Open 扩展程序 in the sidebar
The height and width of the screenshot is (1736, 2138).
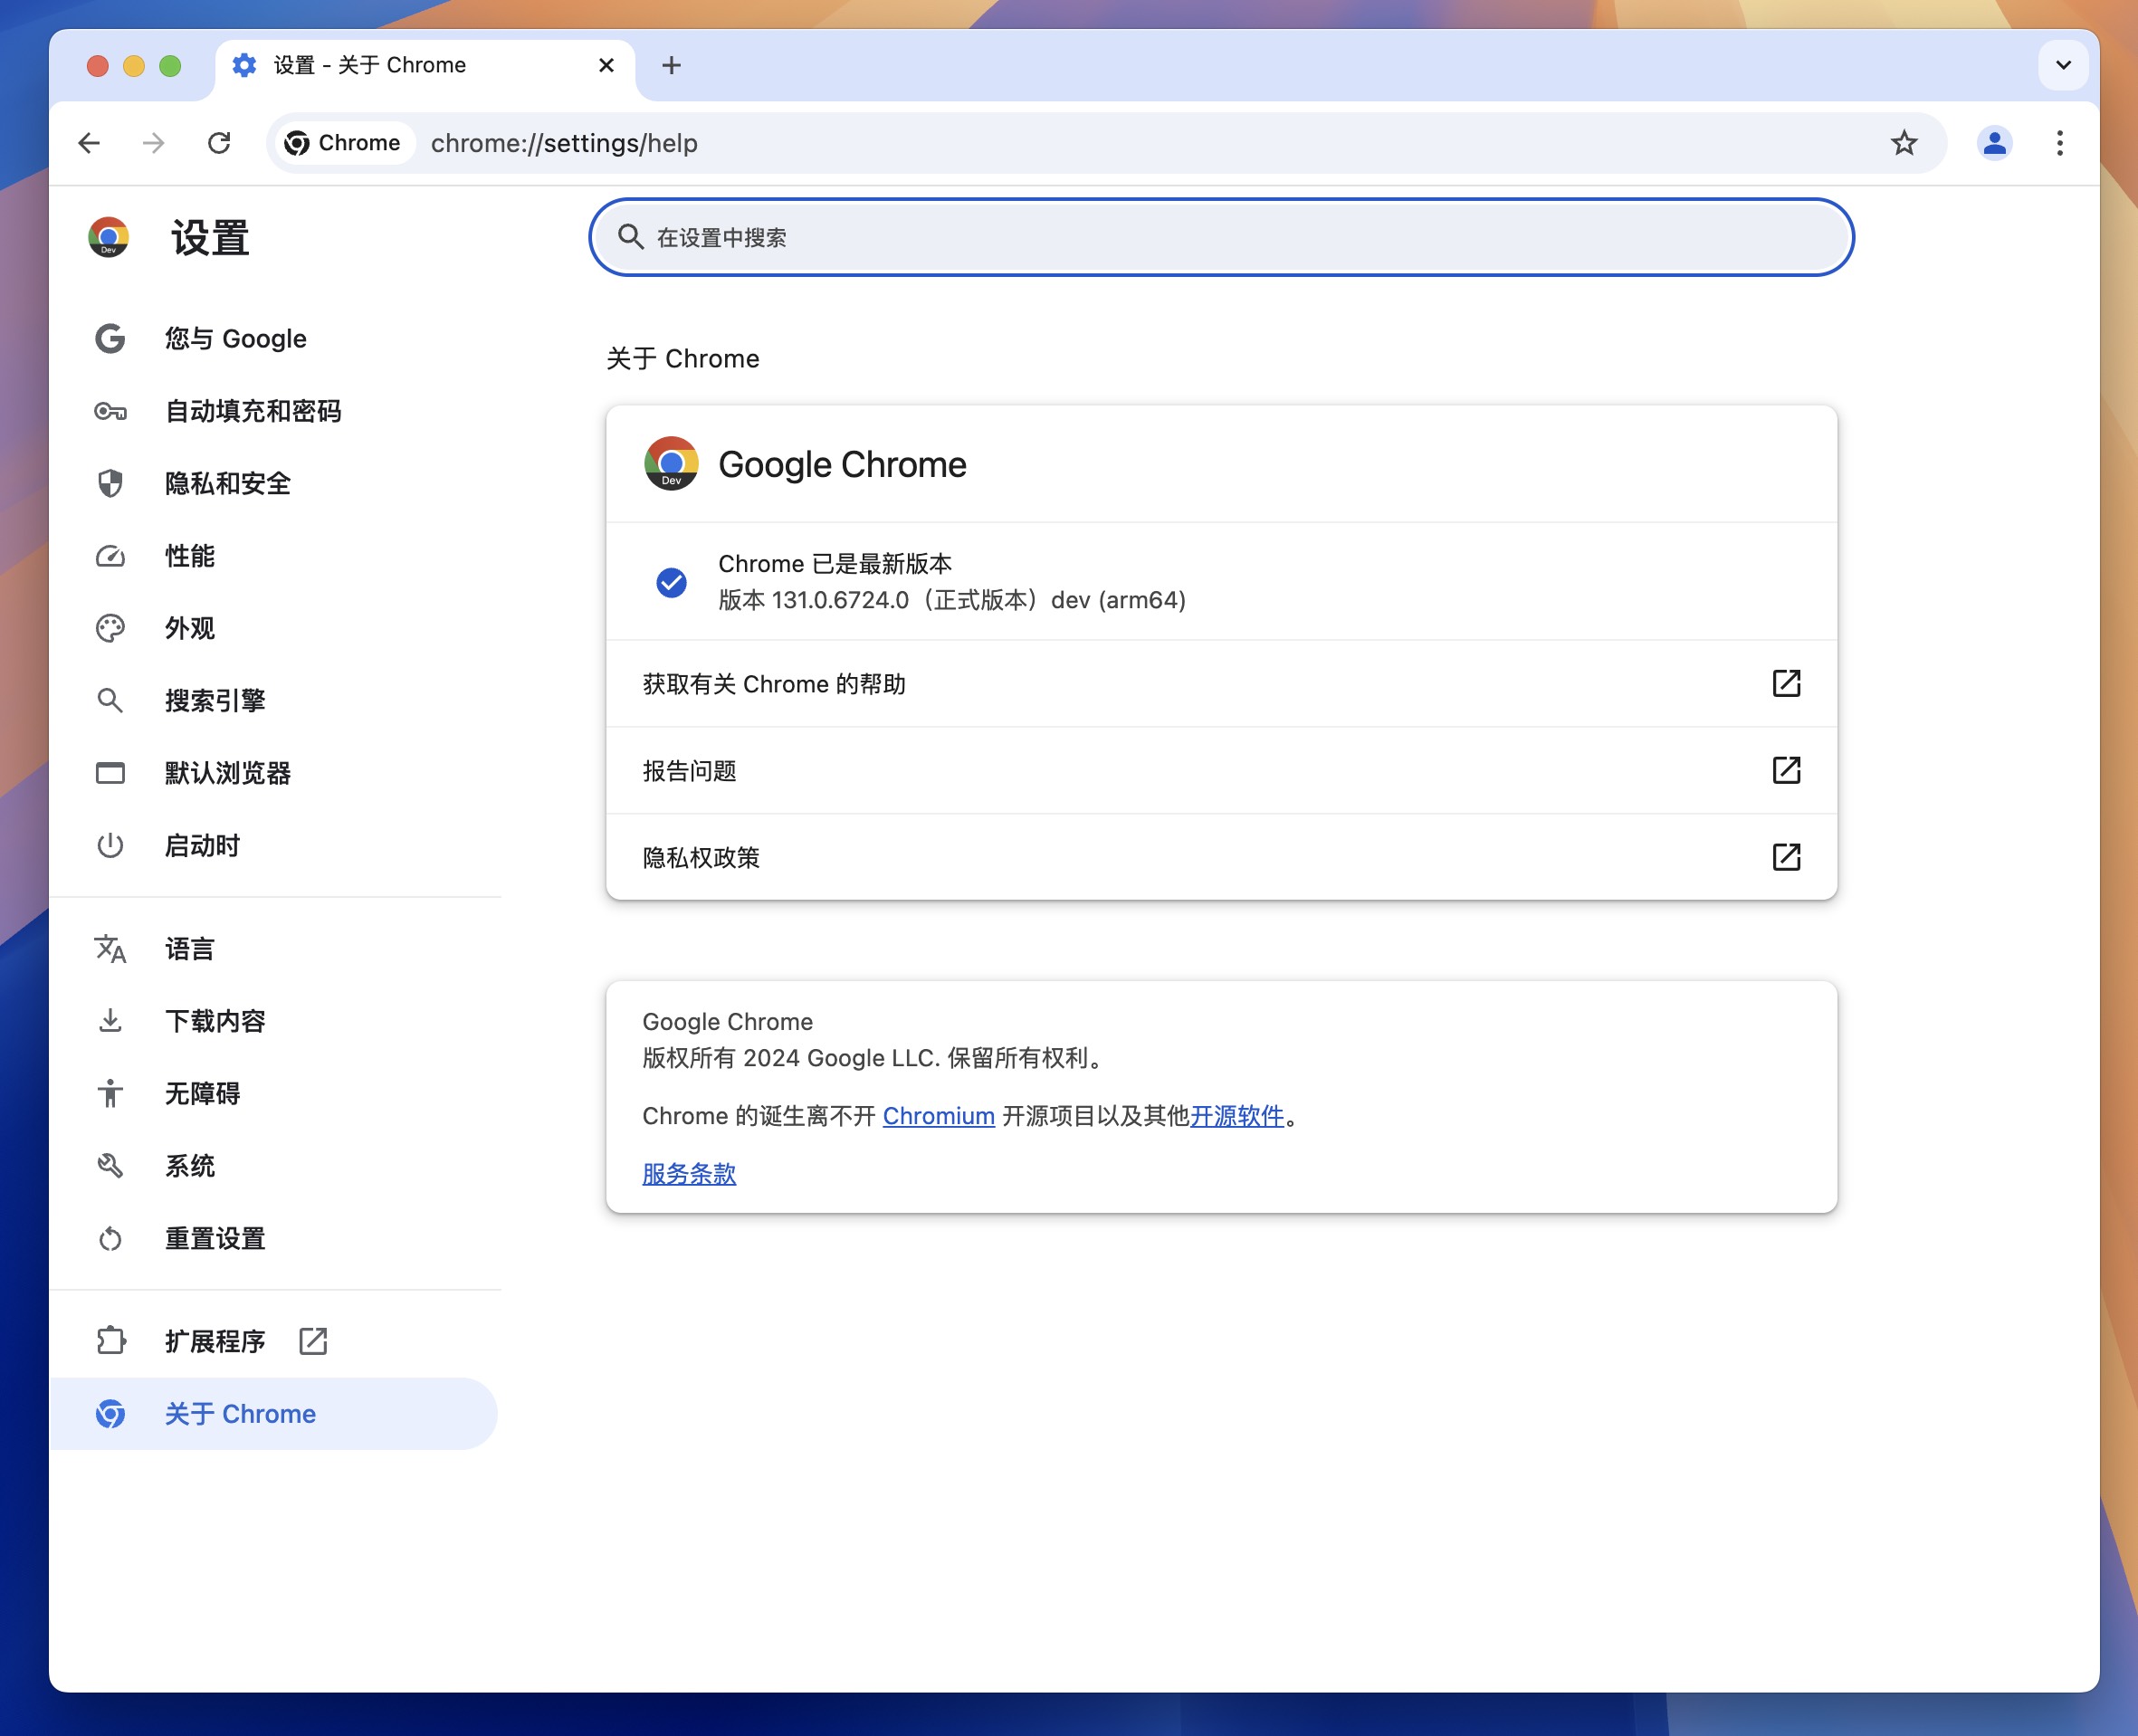click(274, 1341)
